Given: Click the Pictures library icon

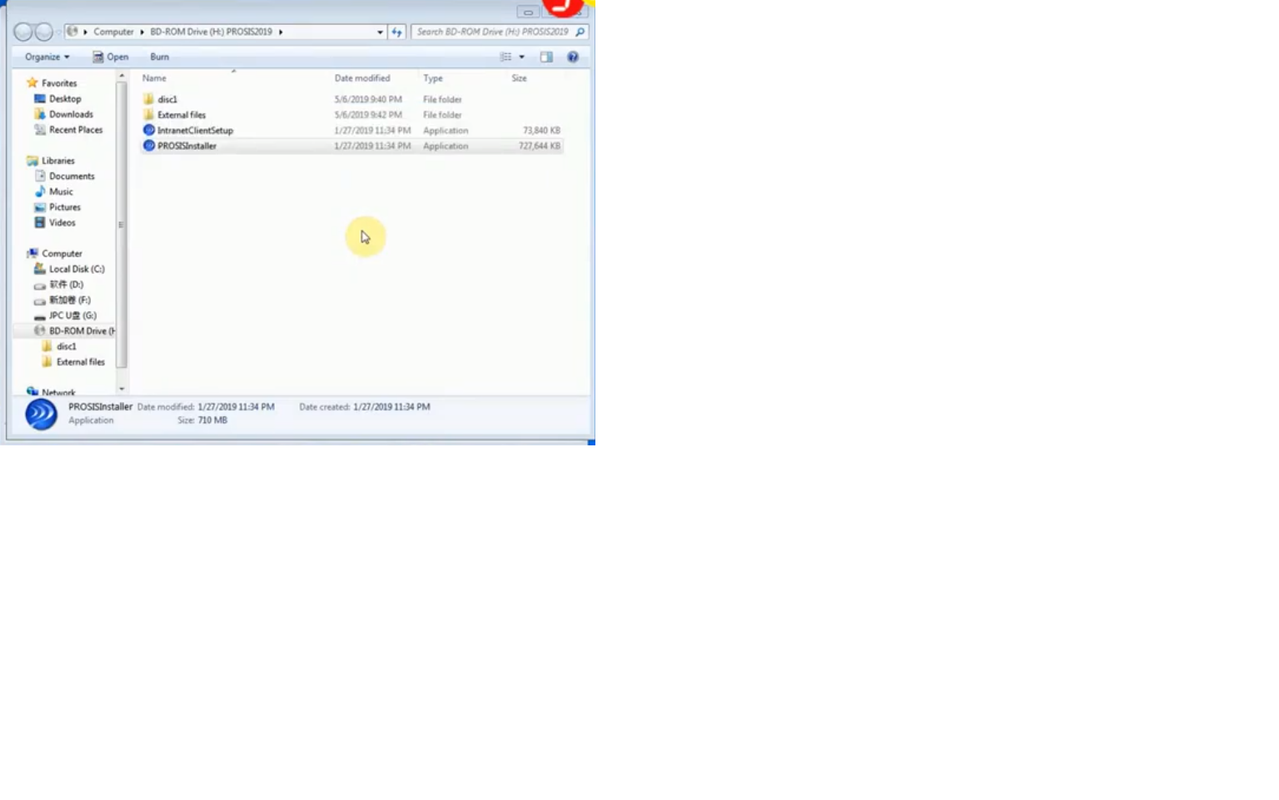Looking at the screenshot, I should (40, 207).
